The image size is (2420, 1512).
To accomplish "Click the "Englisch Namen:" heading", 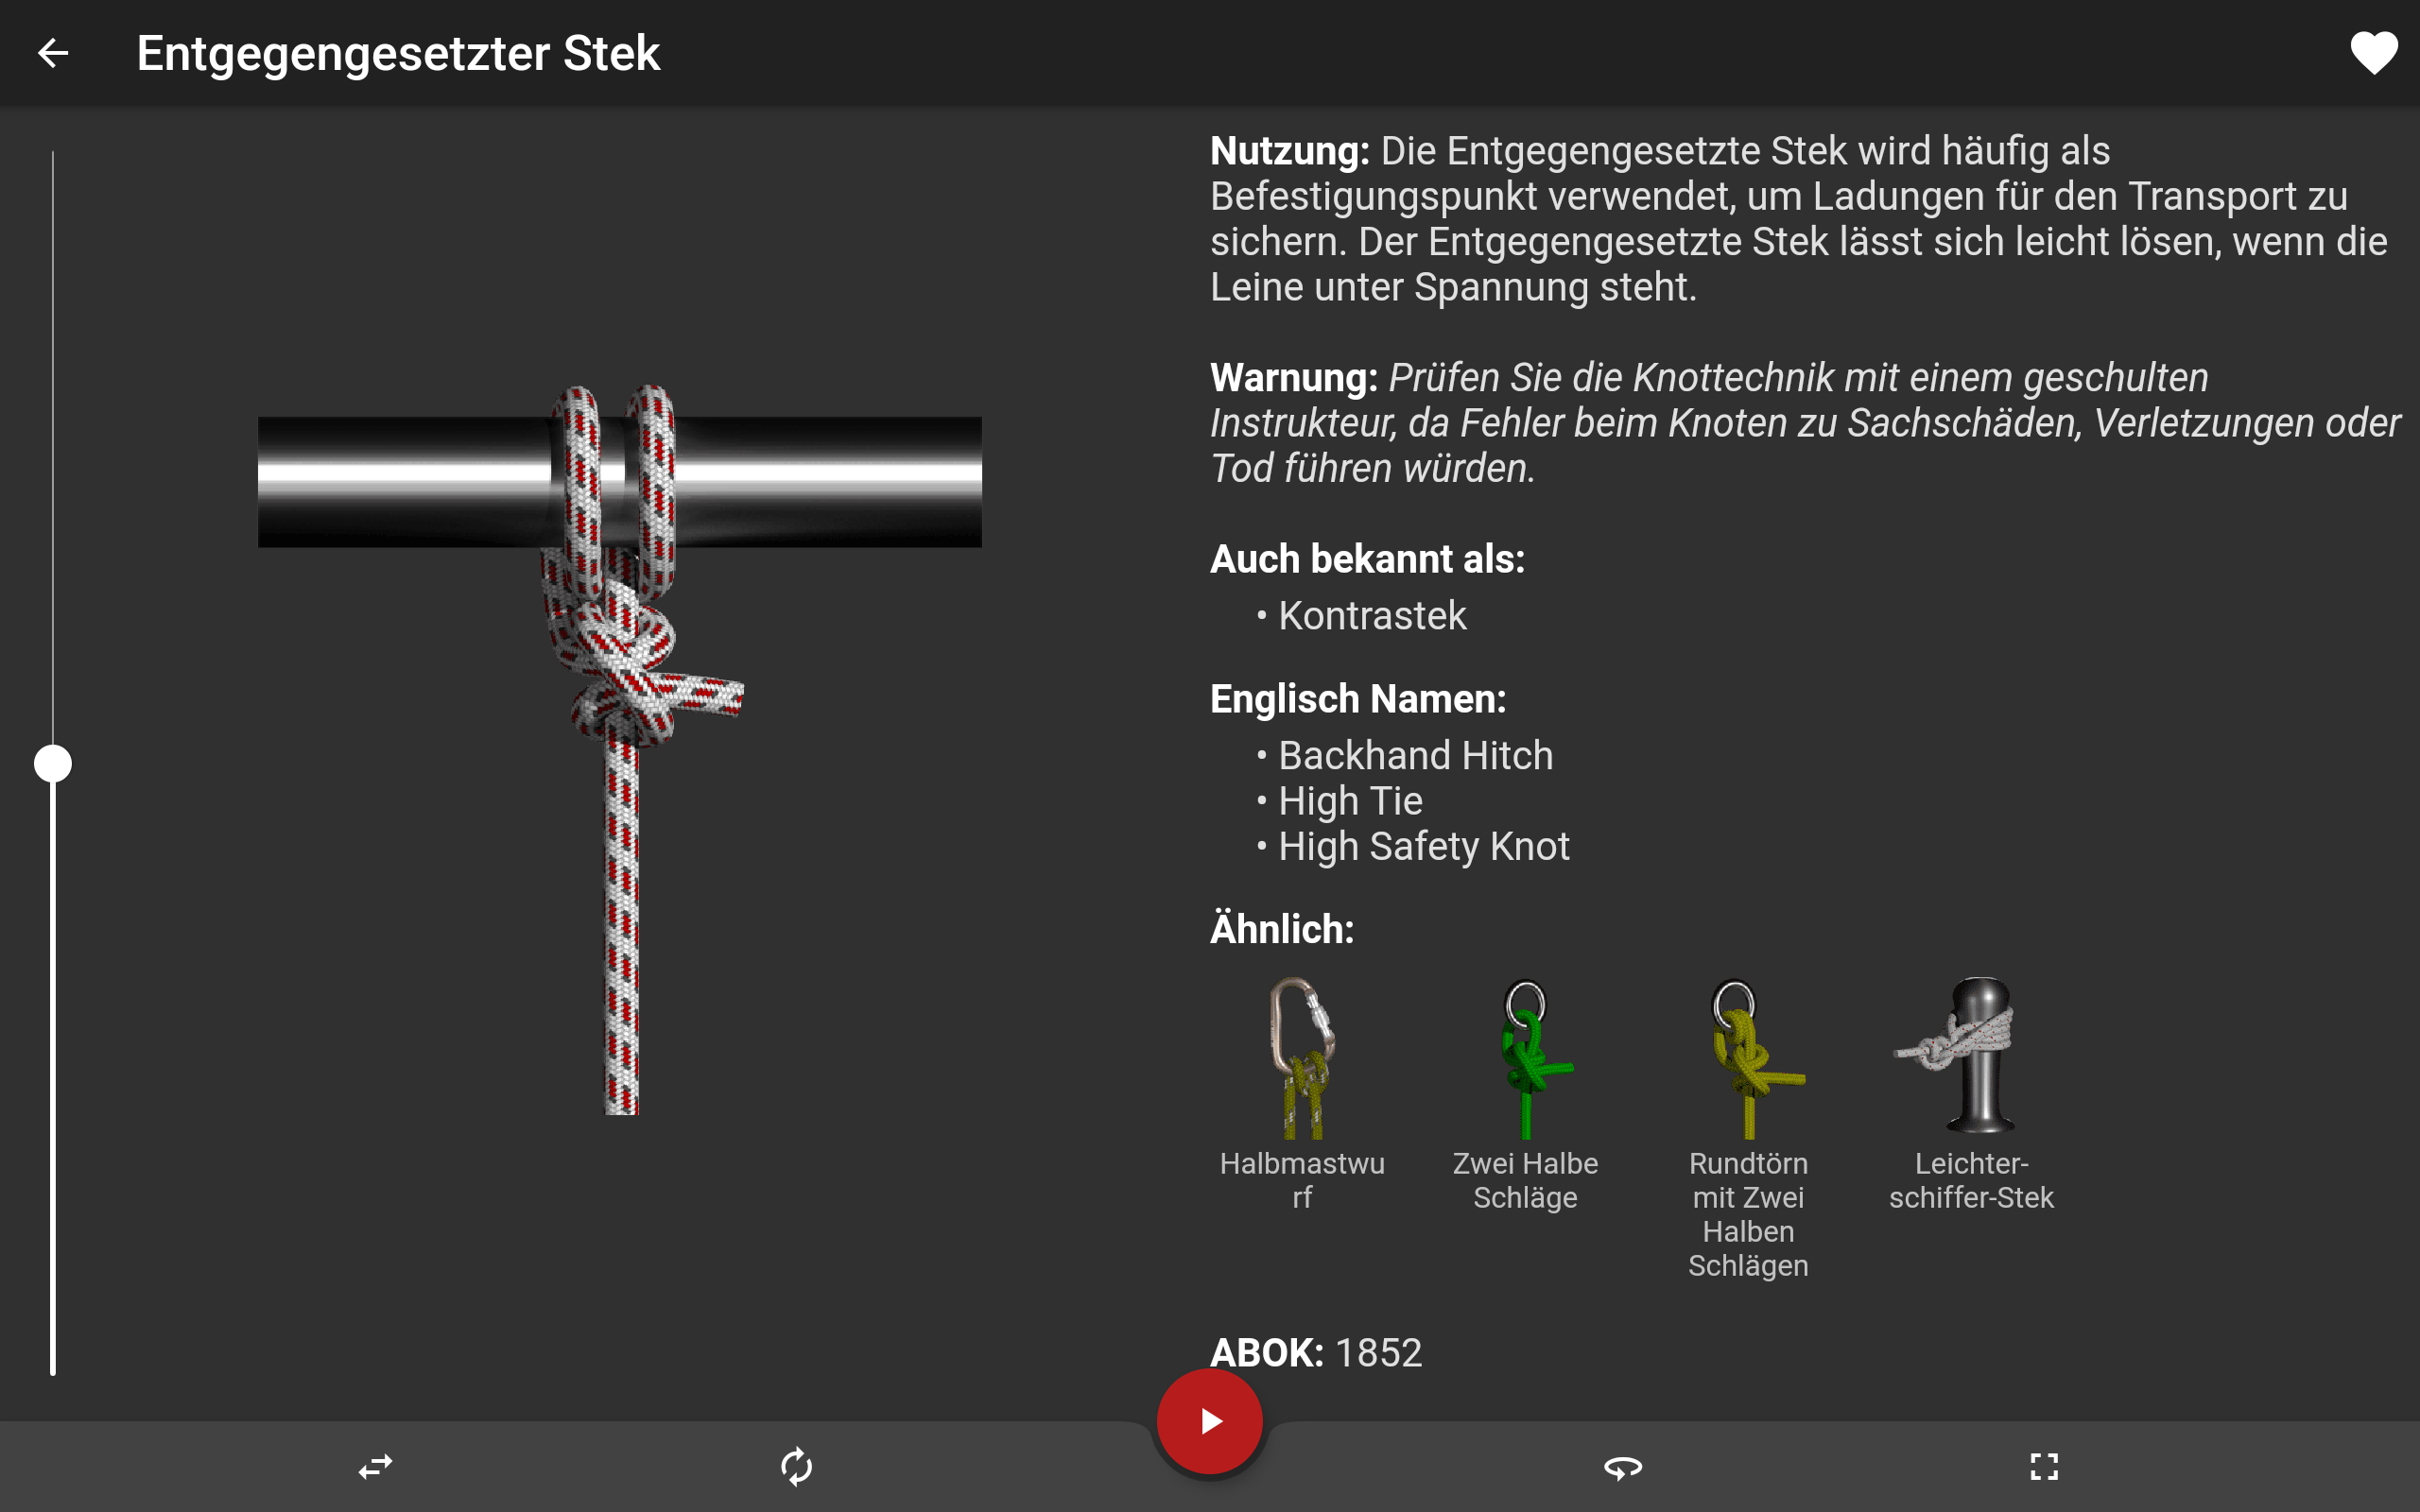I will click(x=1358, y=699).
